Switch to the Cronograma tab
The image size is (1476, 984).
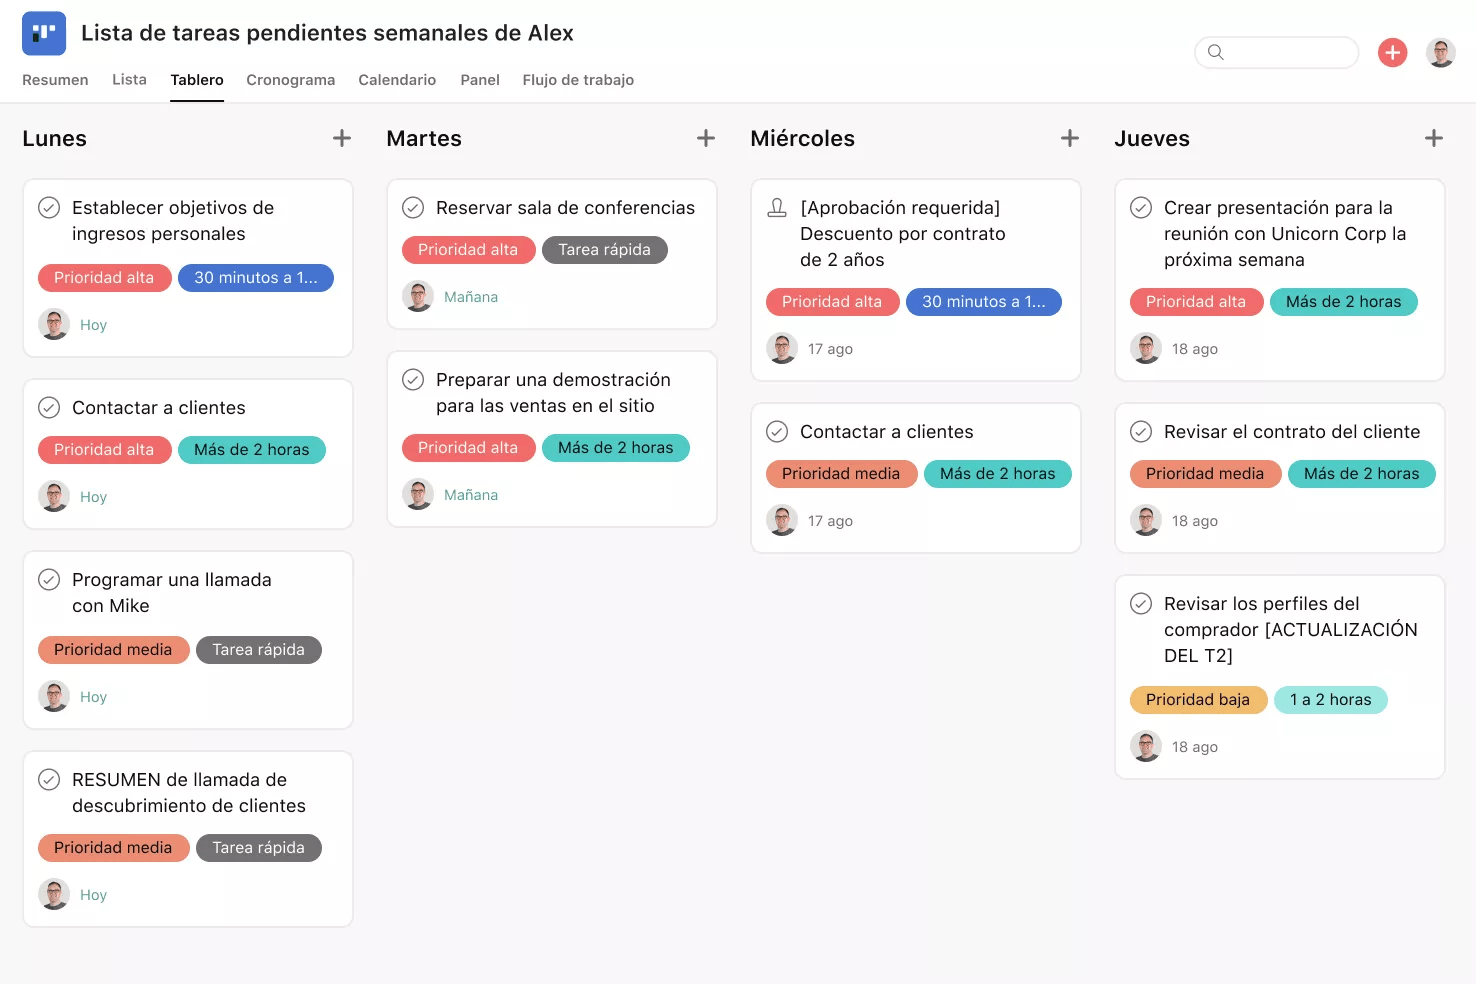[291, 80]
